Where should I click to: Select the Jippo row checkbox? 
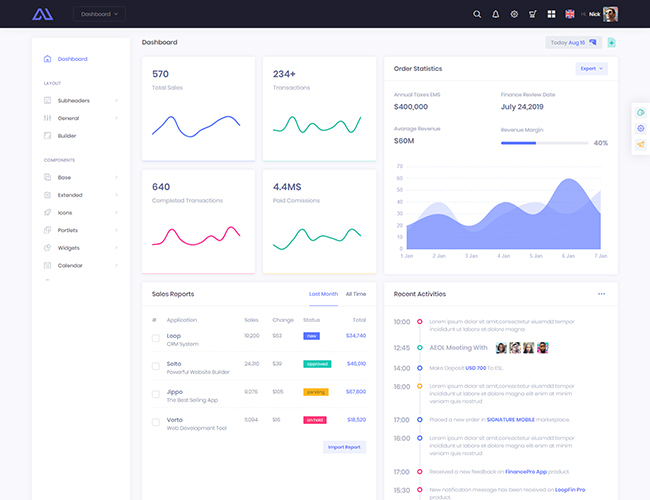tap(155, 394)
